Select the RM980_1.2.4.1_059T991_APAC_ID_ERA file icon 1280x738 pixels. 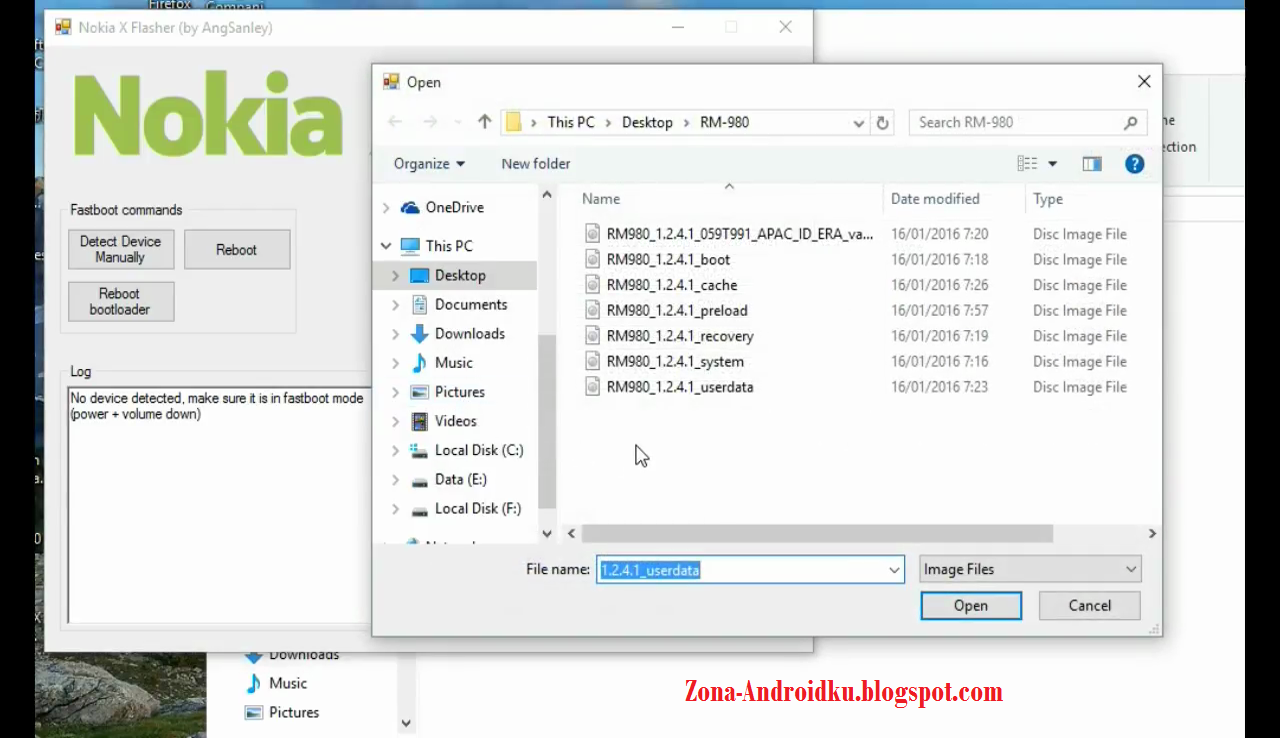(593, 234)
